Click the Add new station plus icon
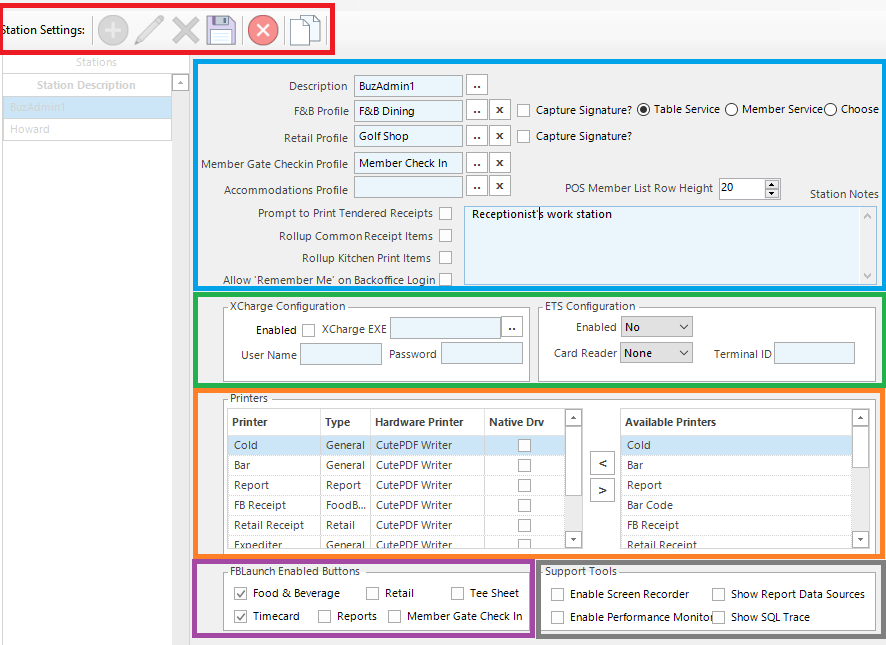 [113, 31]
